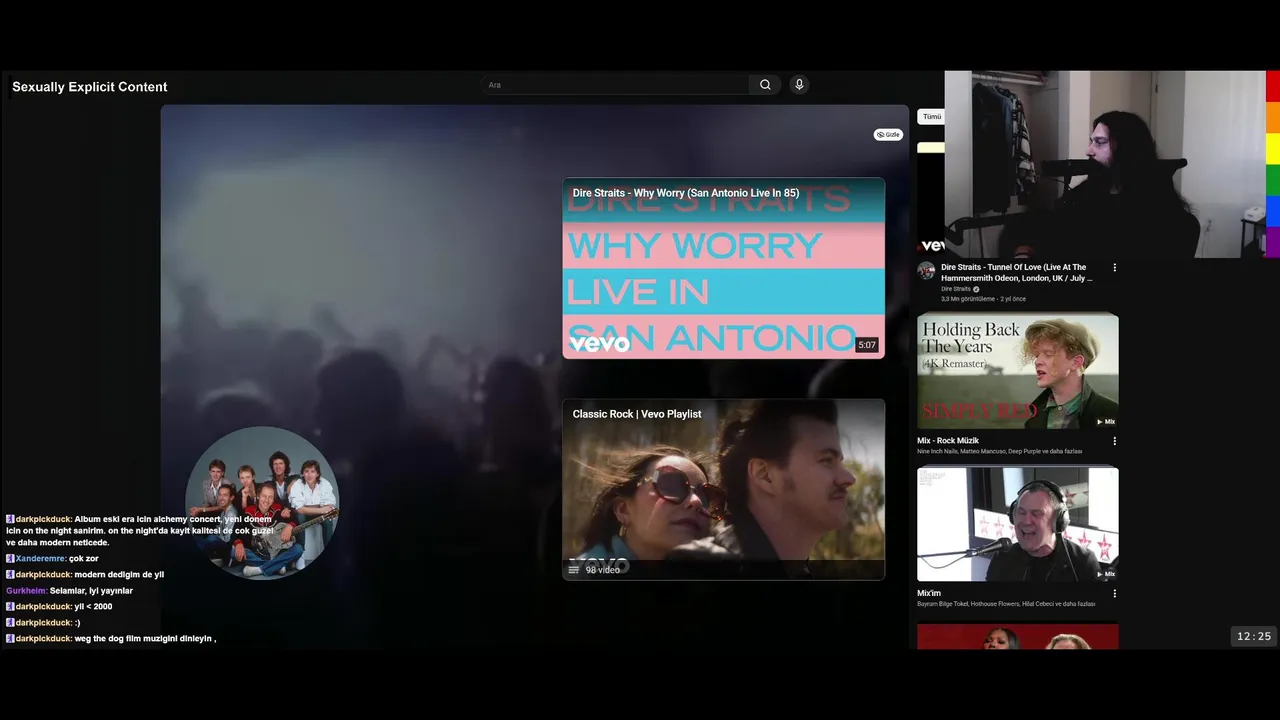Open 'Mix'im' title link
Viewport: 1280px width, 720px height.
(929, 593)
